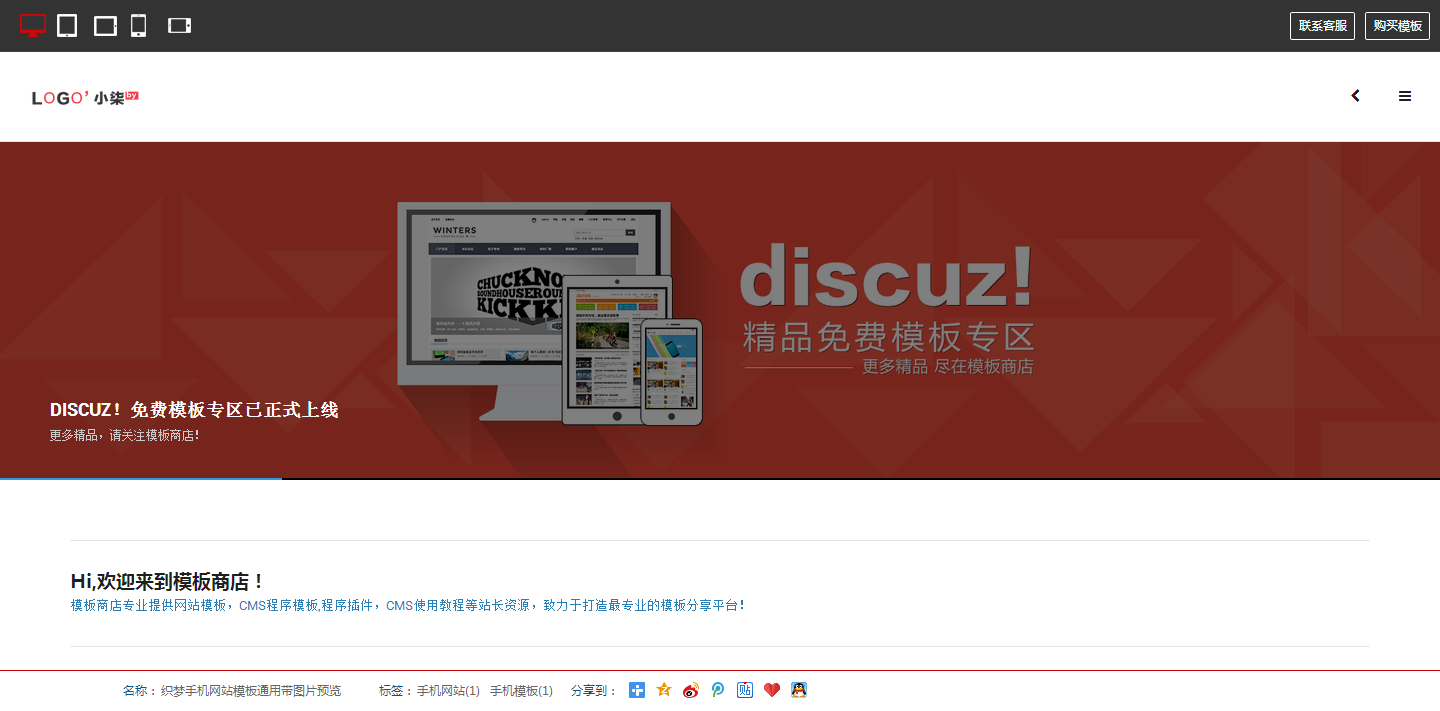Click the LOGO 小柒 site logo
The image size is (1440, 711).
tap(85, 97)
